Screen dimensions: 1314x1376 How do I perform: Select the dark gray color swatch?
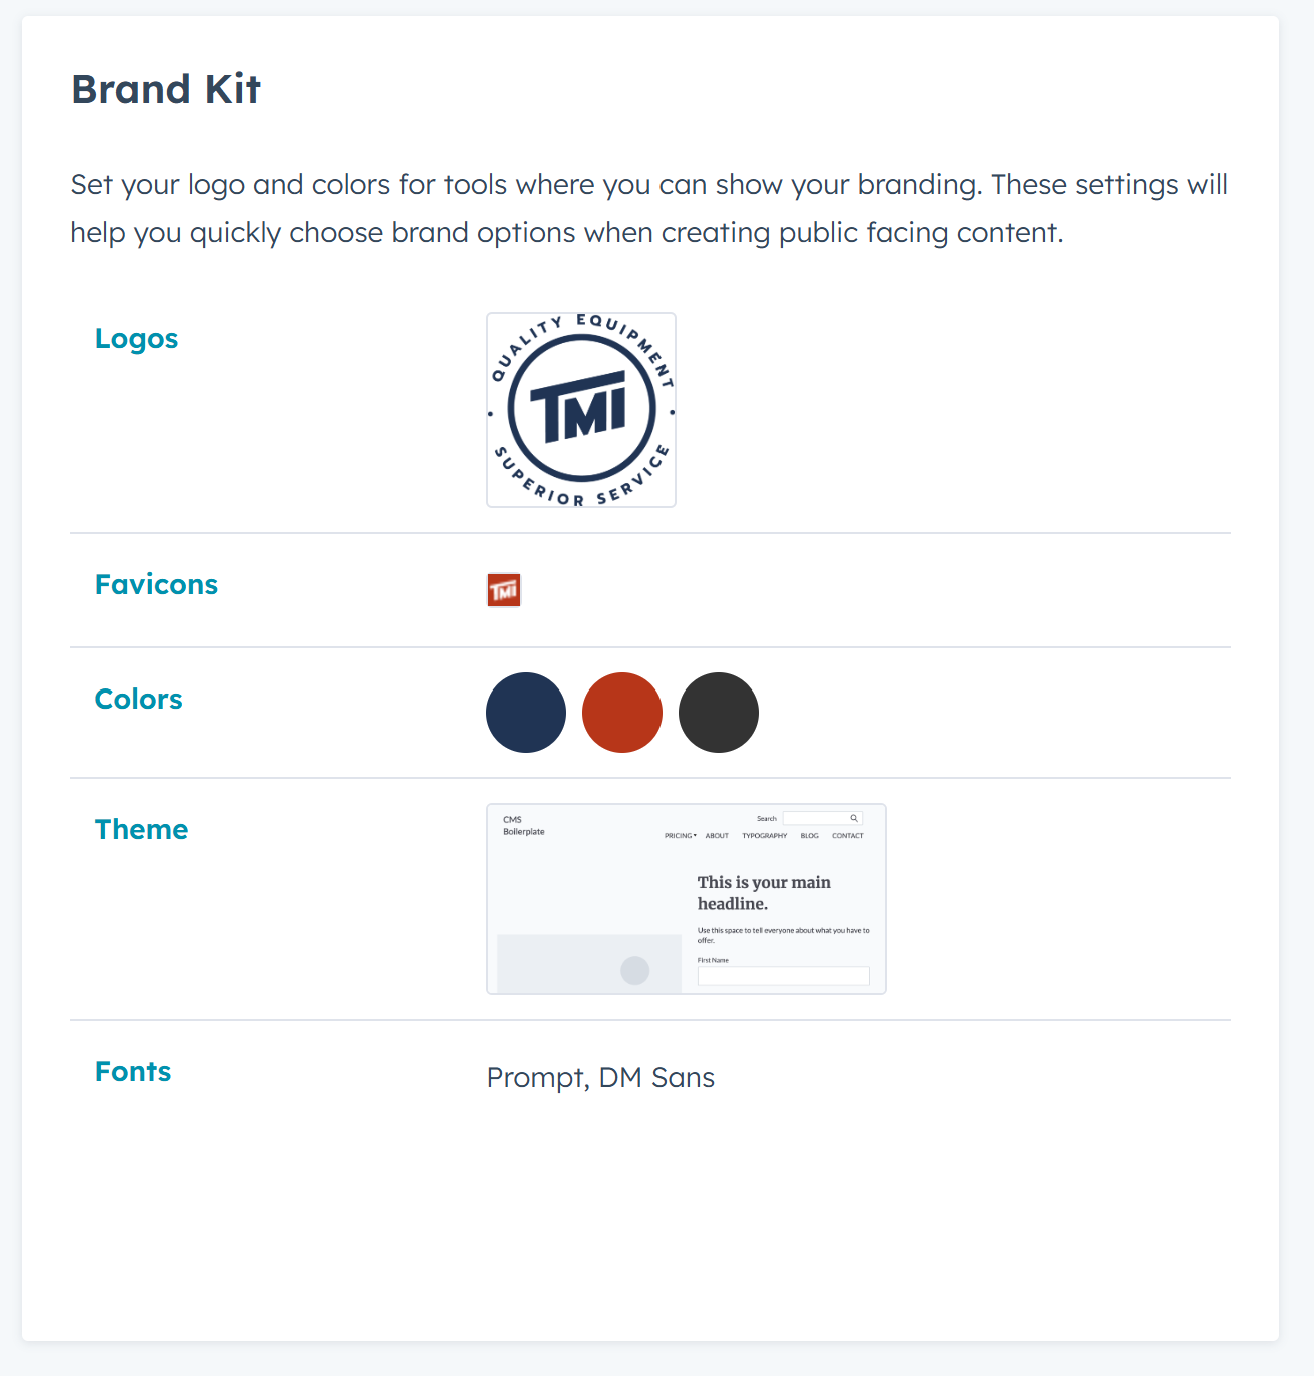718,712
